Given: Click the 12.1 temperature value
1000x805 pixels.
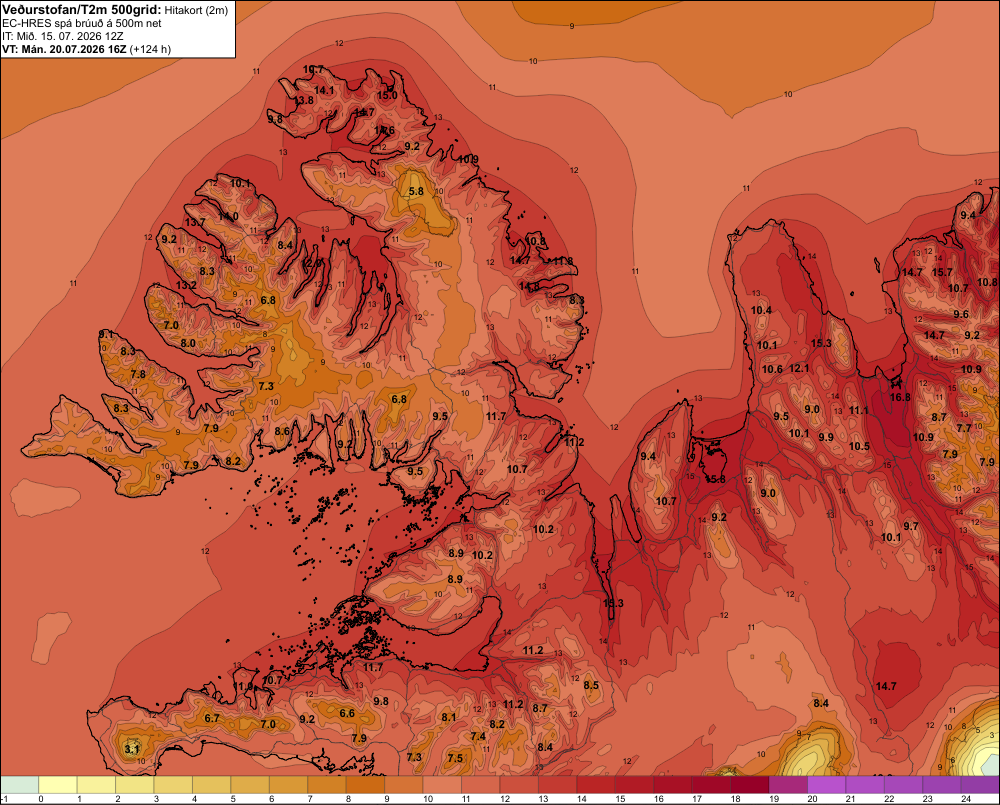Looking at the screenshot, I should tap(799, 369).
